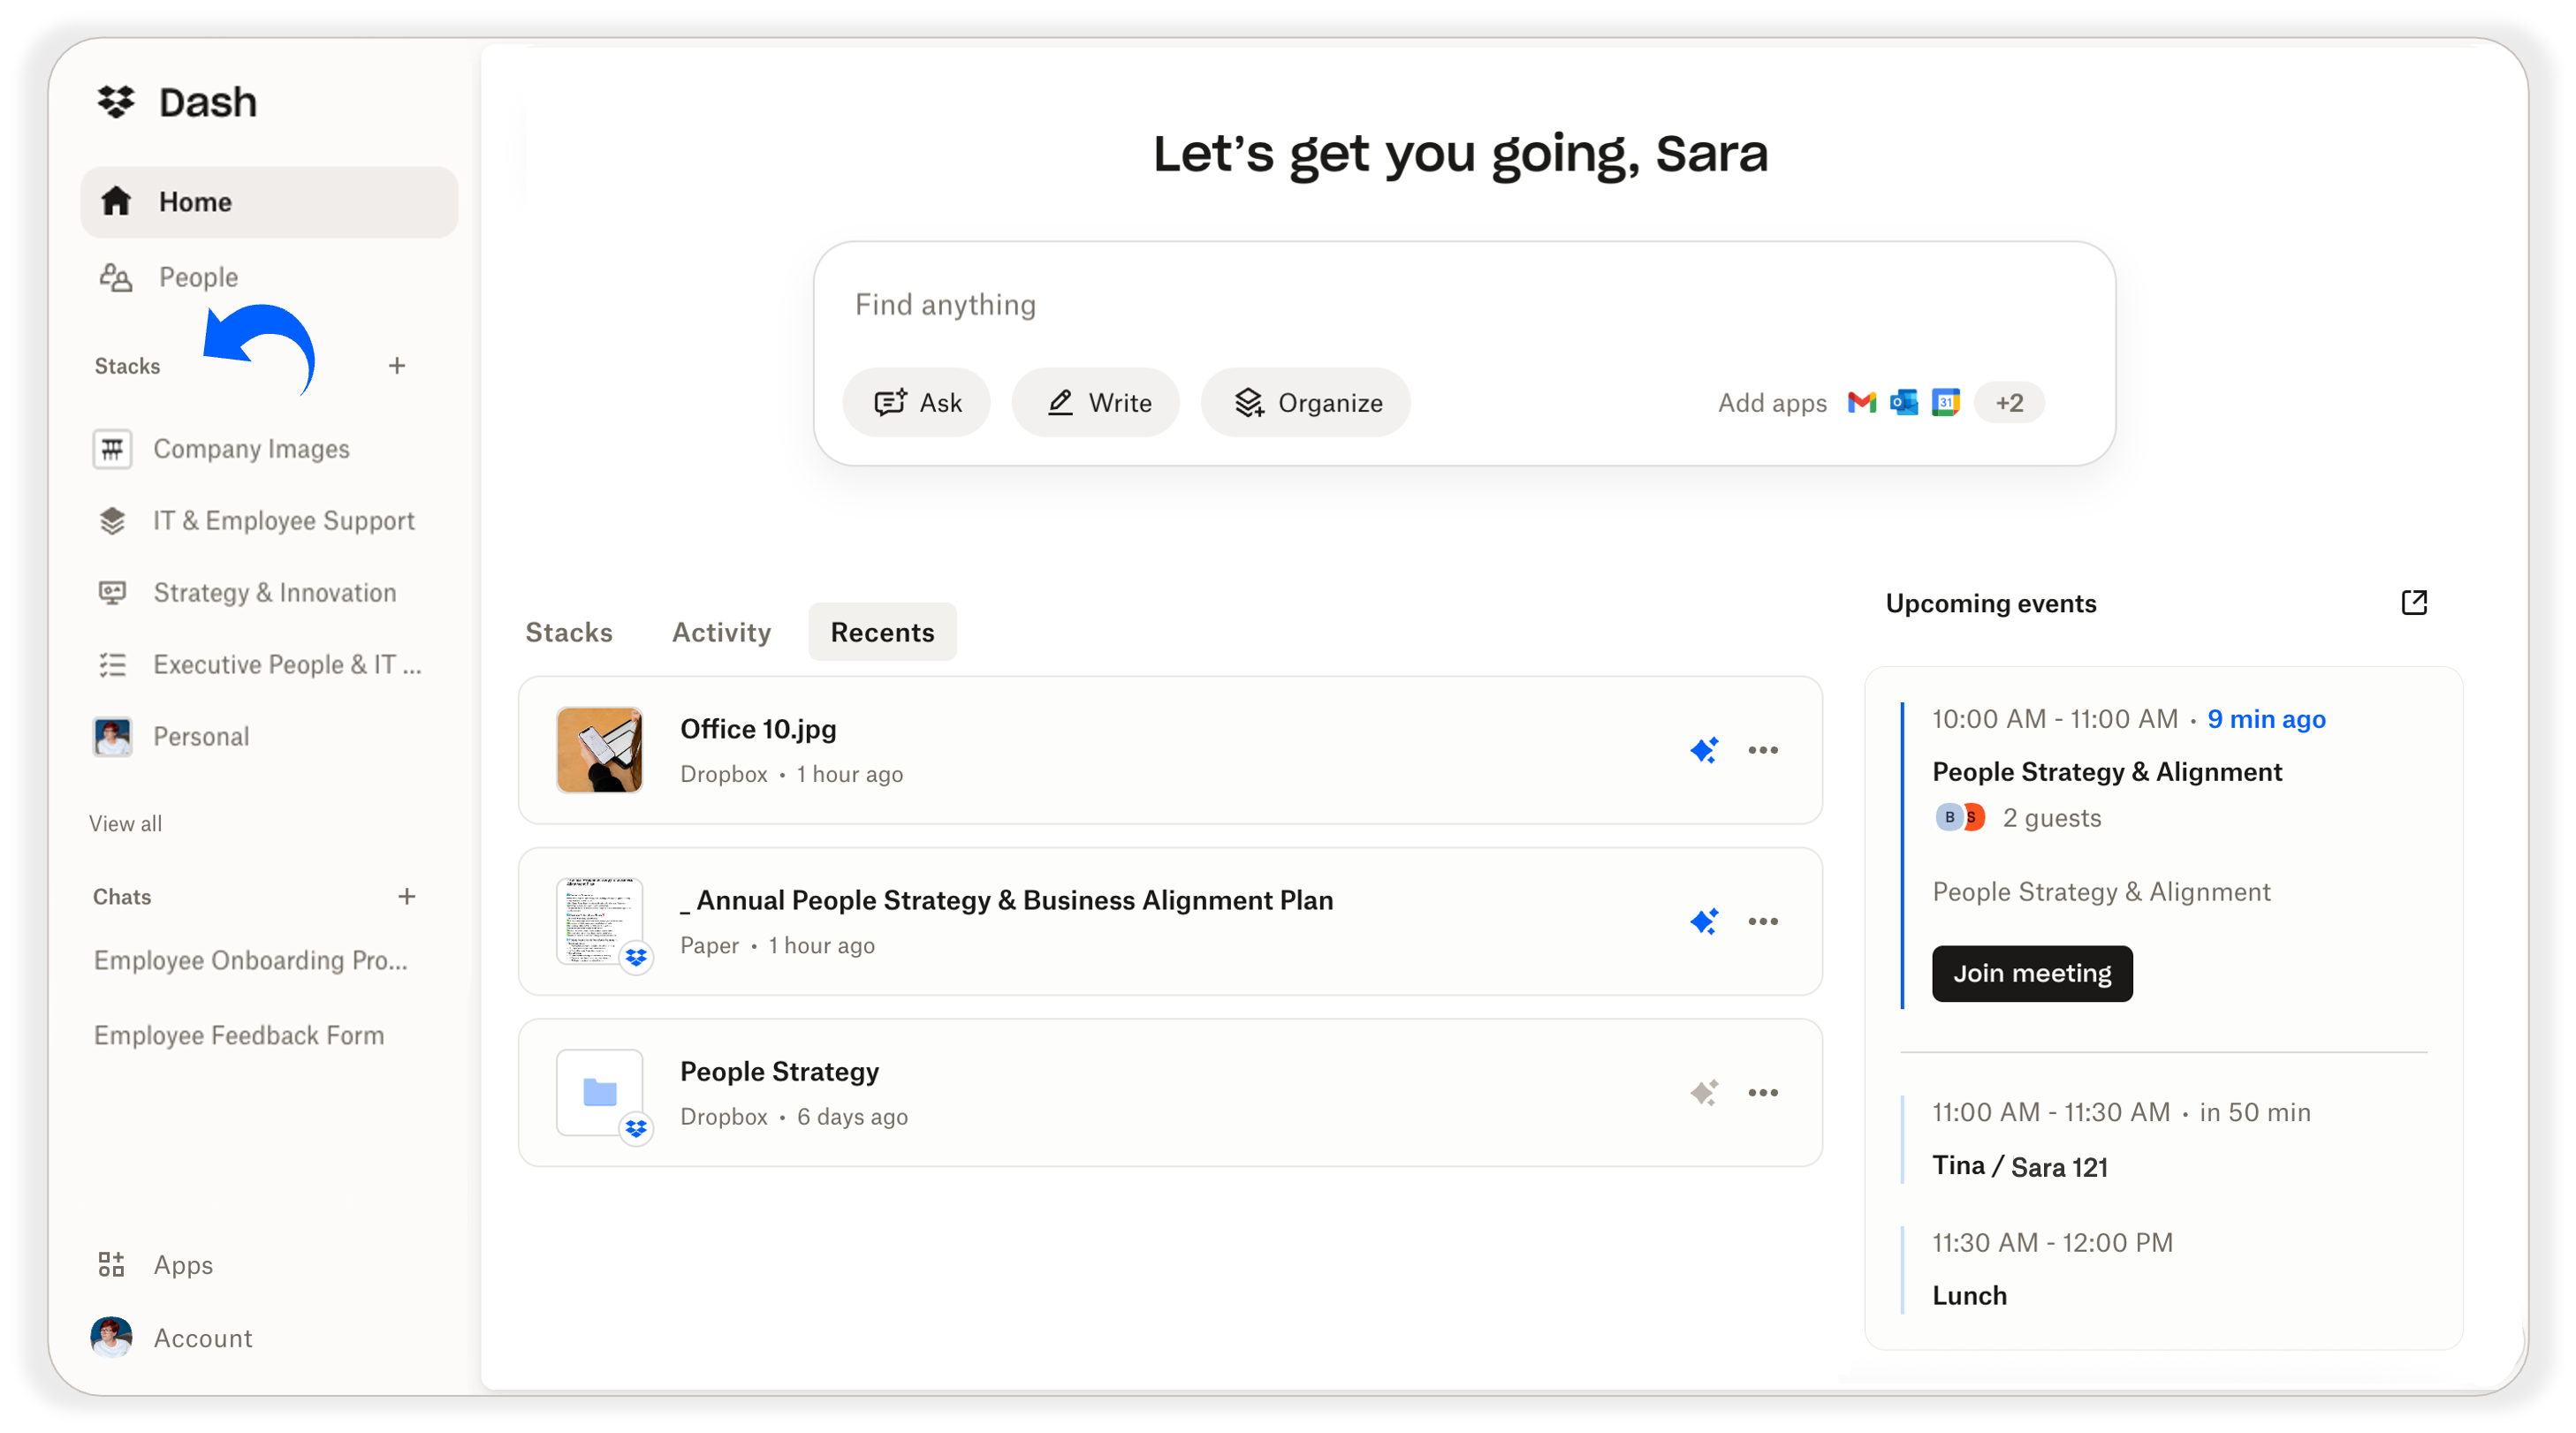The width and height of the screenshot is (2576, 1433).
Task: Switch to the Stacks tab
Action: click(x=568, y=632)
